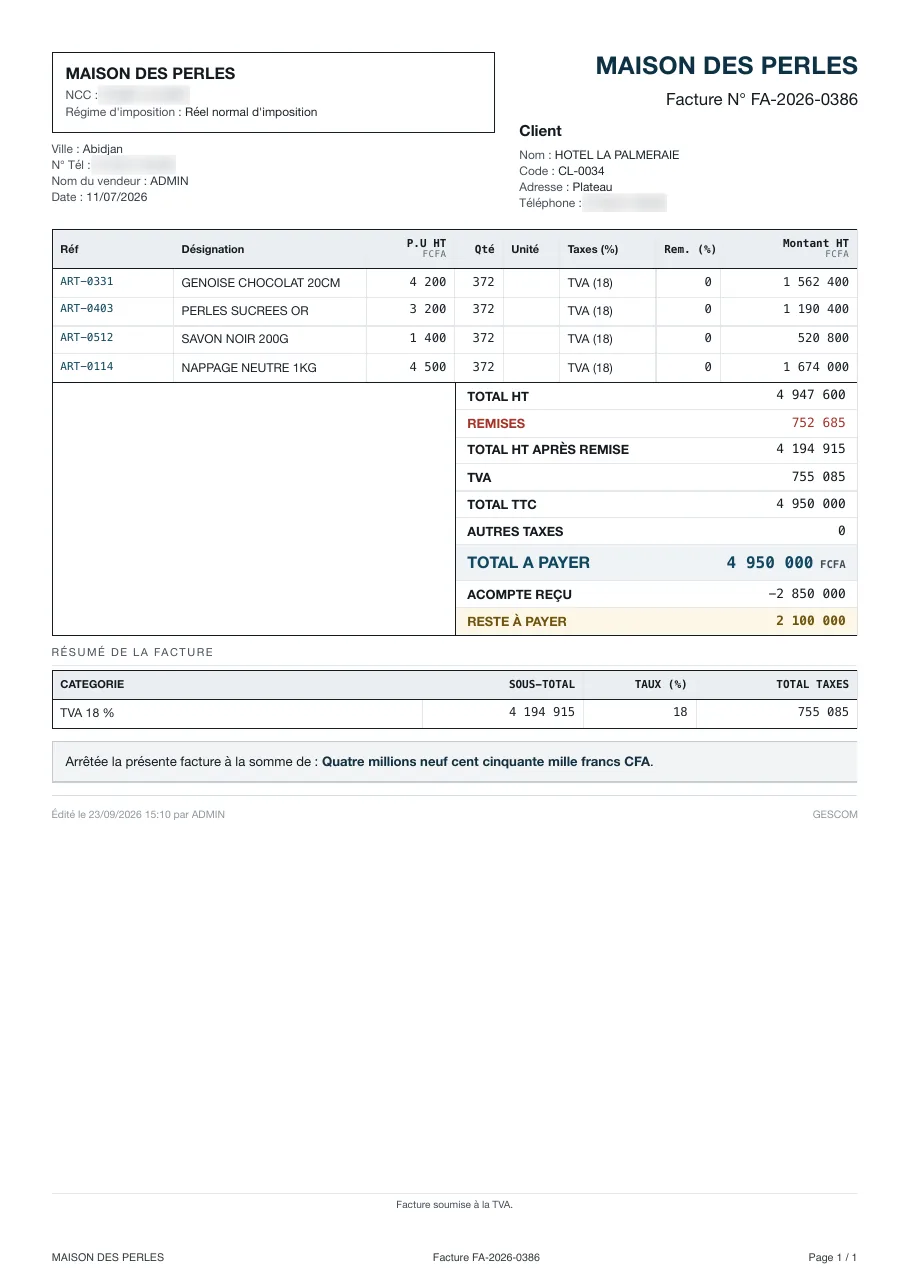The image size is (909, 1287).
Task: Select the GENOISE CHOCOLAT 20CM cell
Action: 261,283
